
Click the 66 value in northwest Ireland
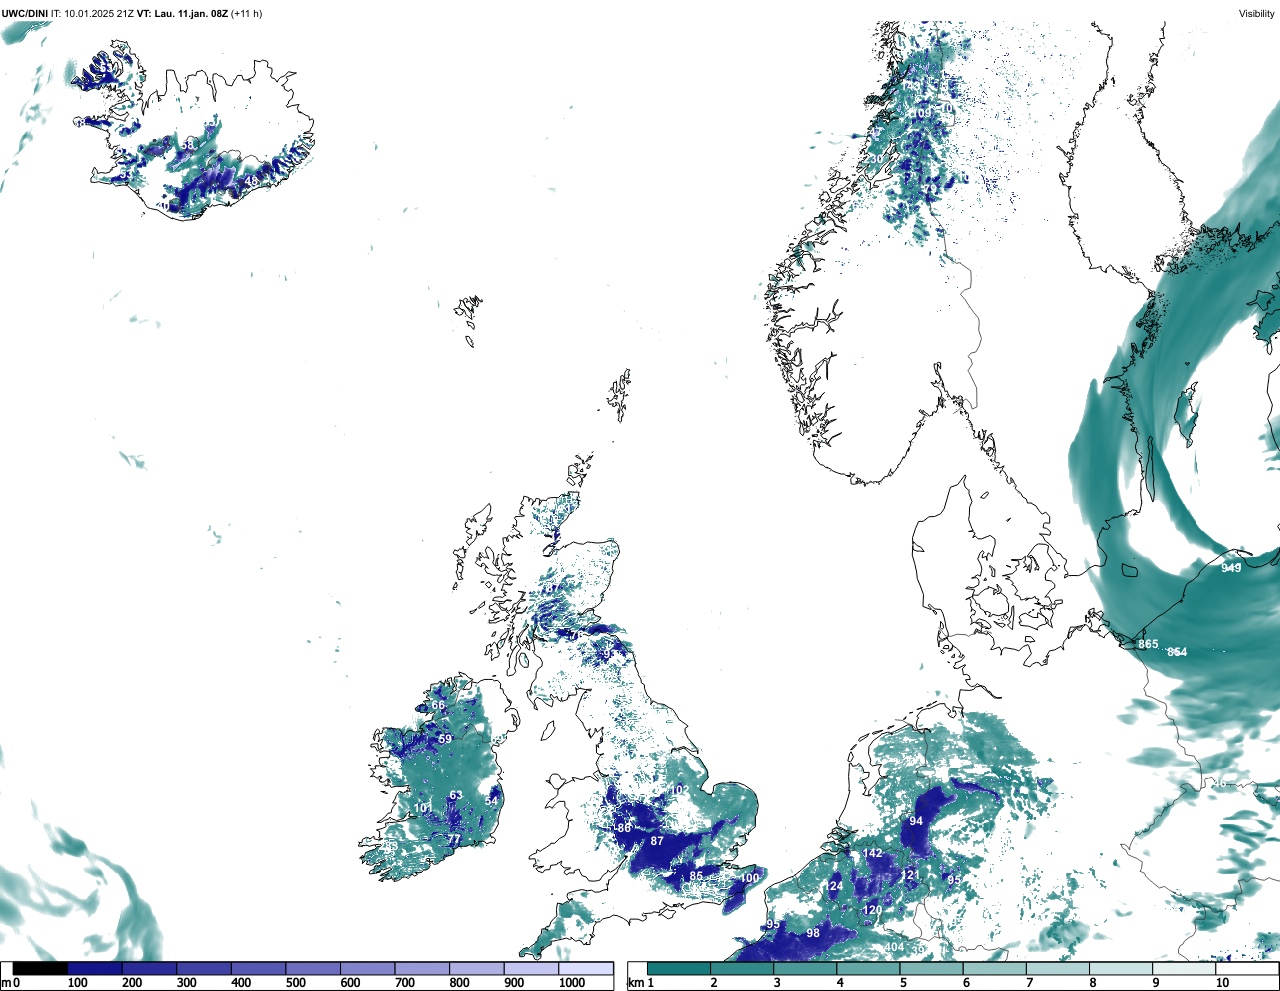pos(438,705)
